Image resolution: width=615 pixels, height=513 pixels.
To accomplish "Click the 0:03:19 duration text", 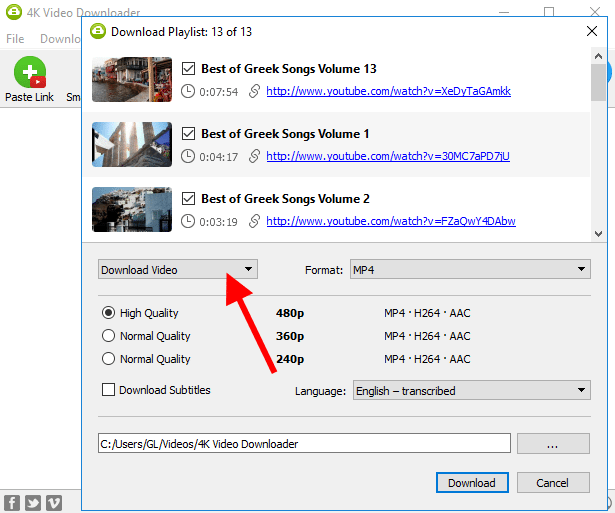I will (x=218, y=222).
